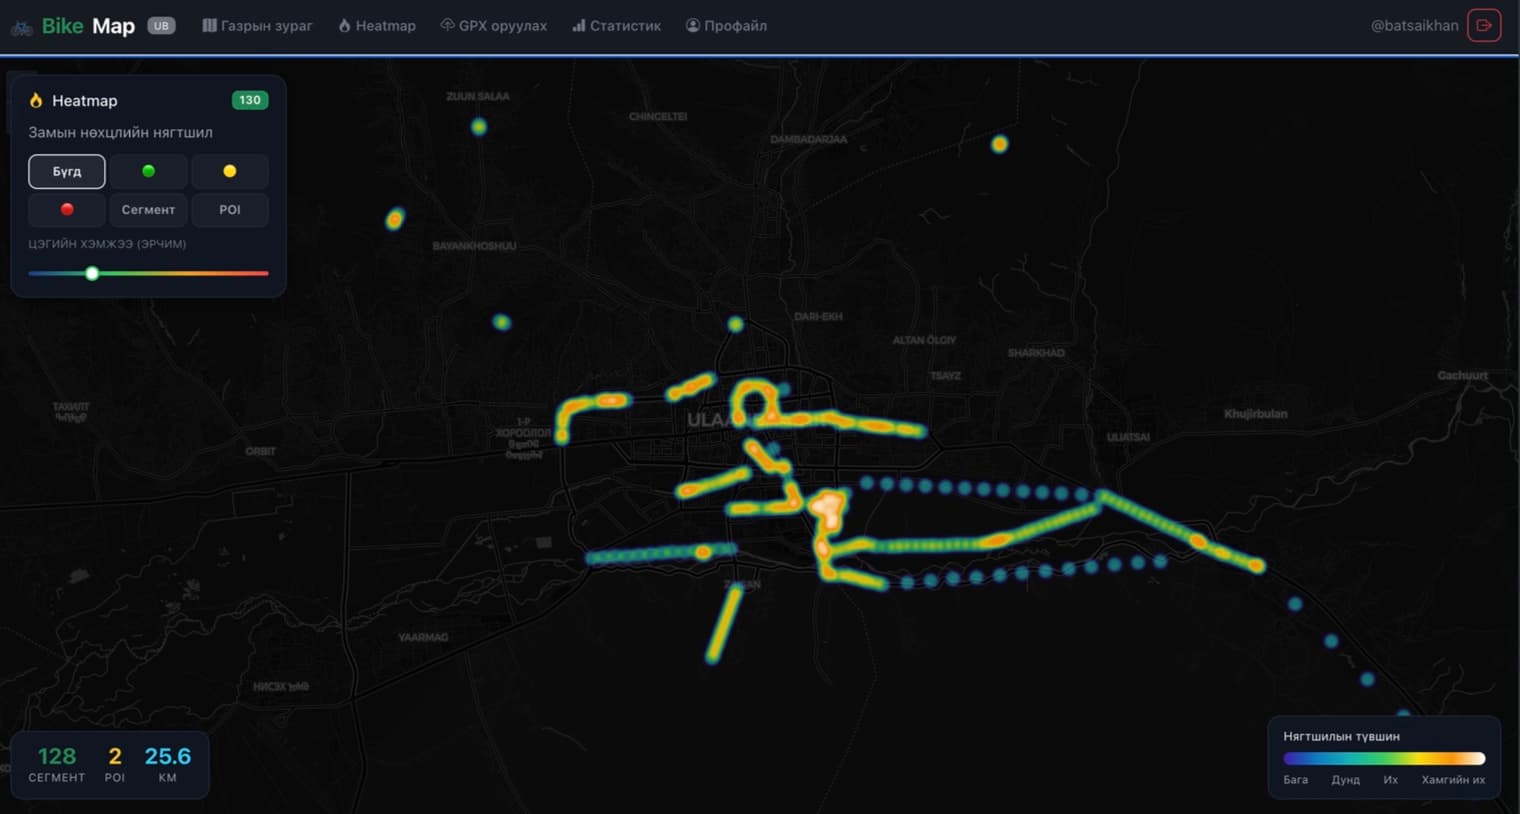The width and height of the screenshot is (1520, 814).
Task: Filter heatmap by green dot
Action: (x=148, y=171)
